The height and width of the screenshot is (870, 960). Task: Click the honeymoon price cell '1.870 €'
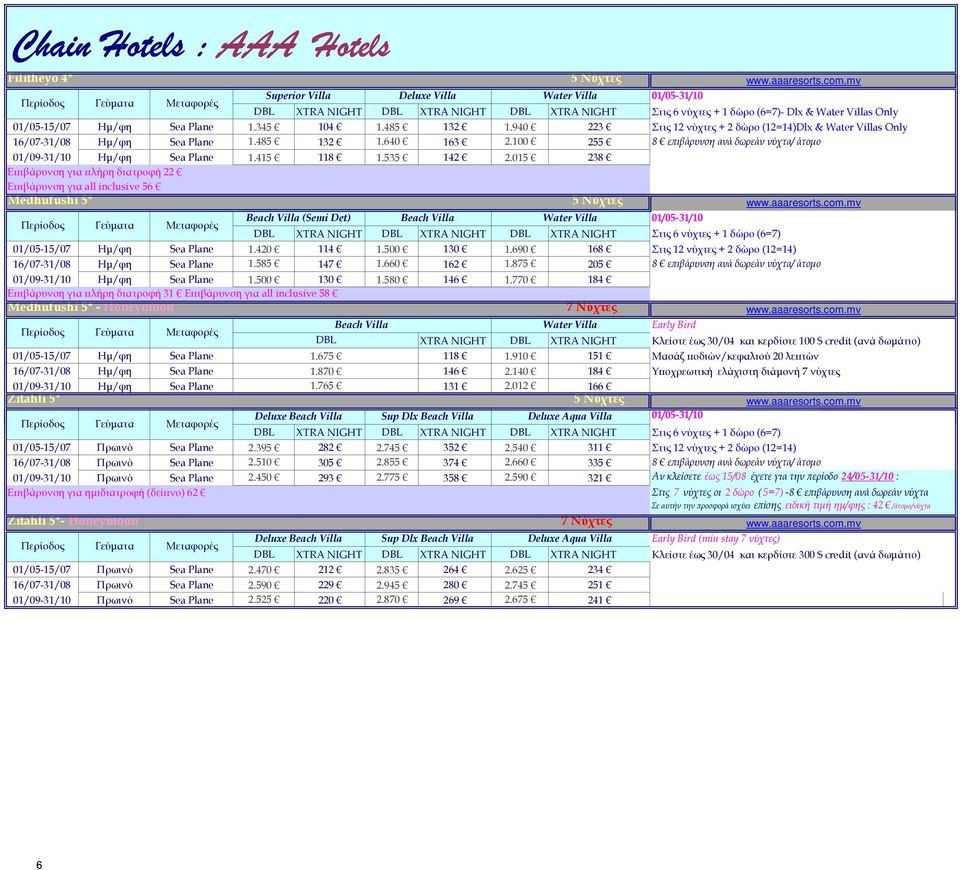point(326,371)
